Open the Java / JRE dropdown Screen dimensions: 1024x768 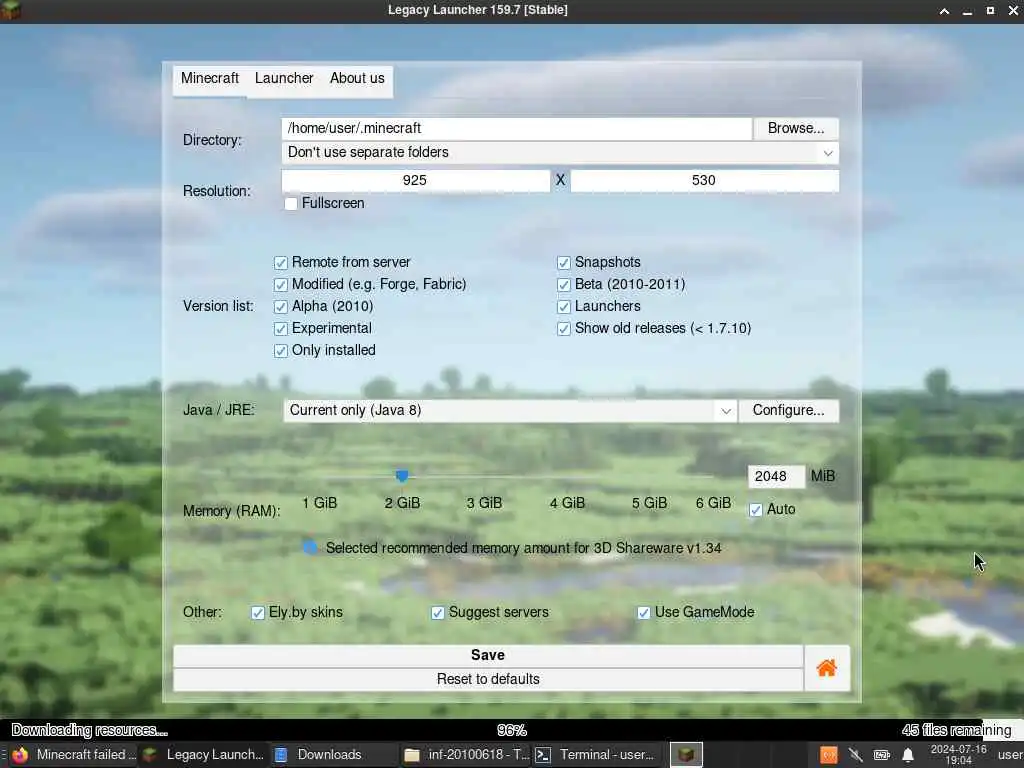[x=510, y=410]
